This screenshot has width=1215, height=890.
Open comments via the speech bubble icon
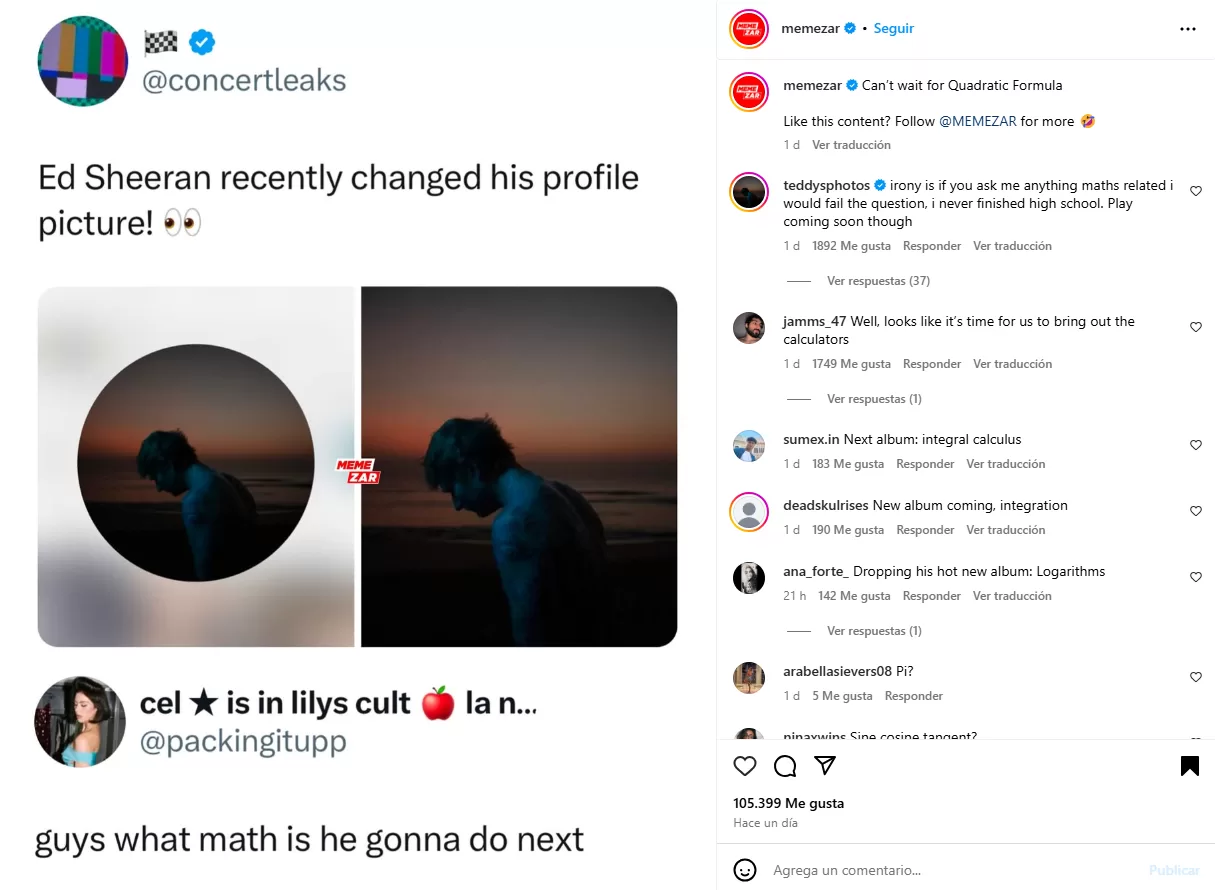[x=785, y=765]
